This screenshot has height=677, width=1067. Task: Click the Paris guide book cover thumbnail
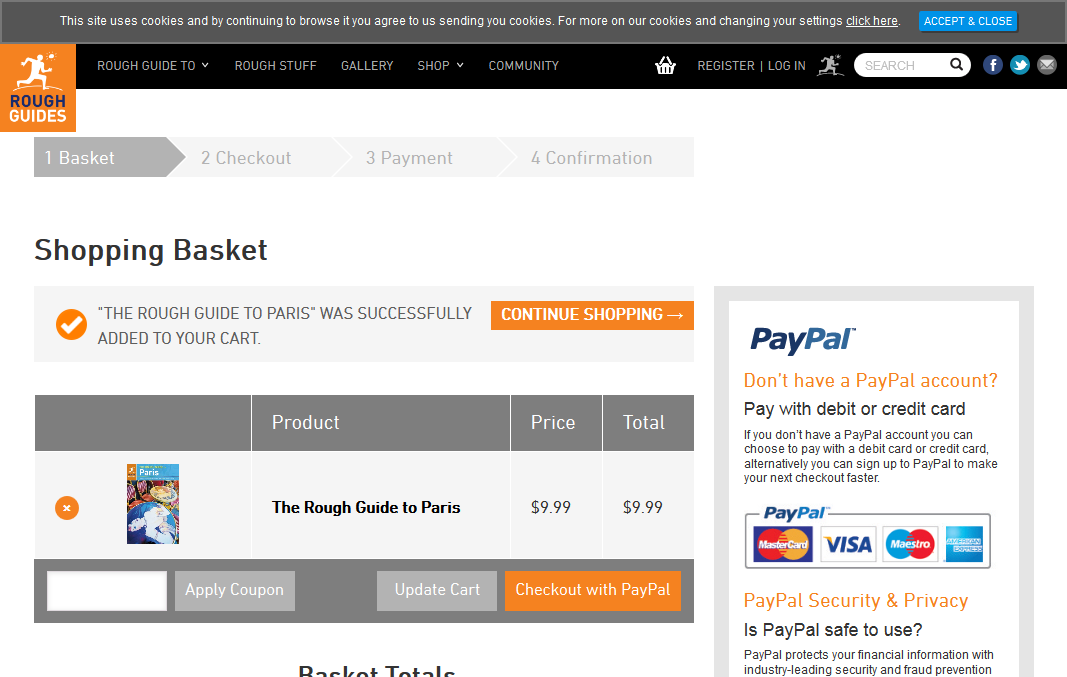[x=153, y=504]
